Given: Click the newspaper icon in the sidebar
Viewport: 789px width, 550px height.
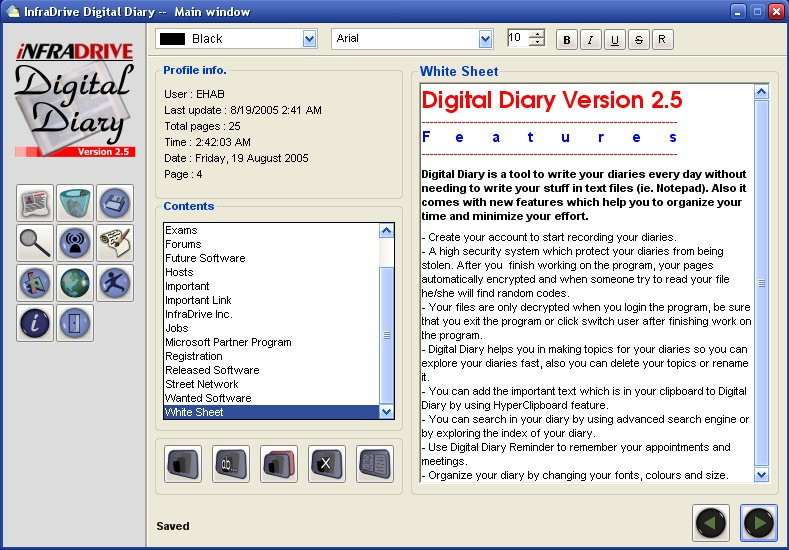Looking at the screenshot, I should point(35,203).
